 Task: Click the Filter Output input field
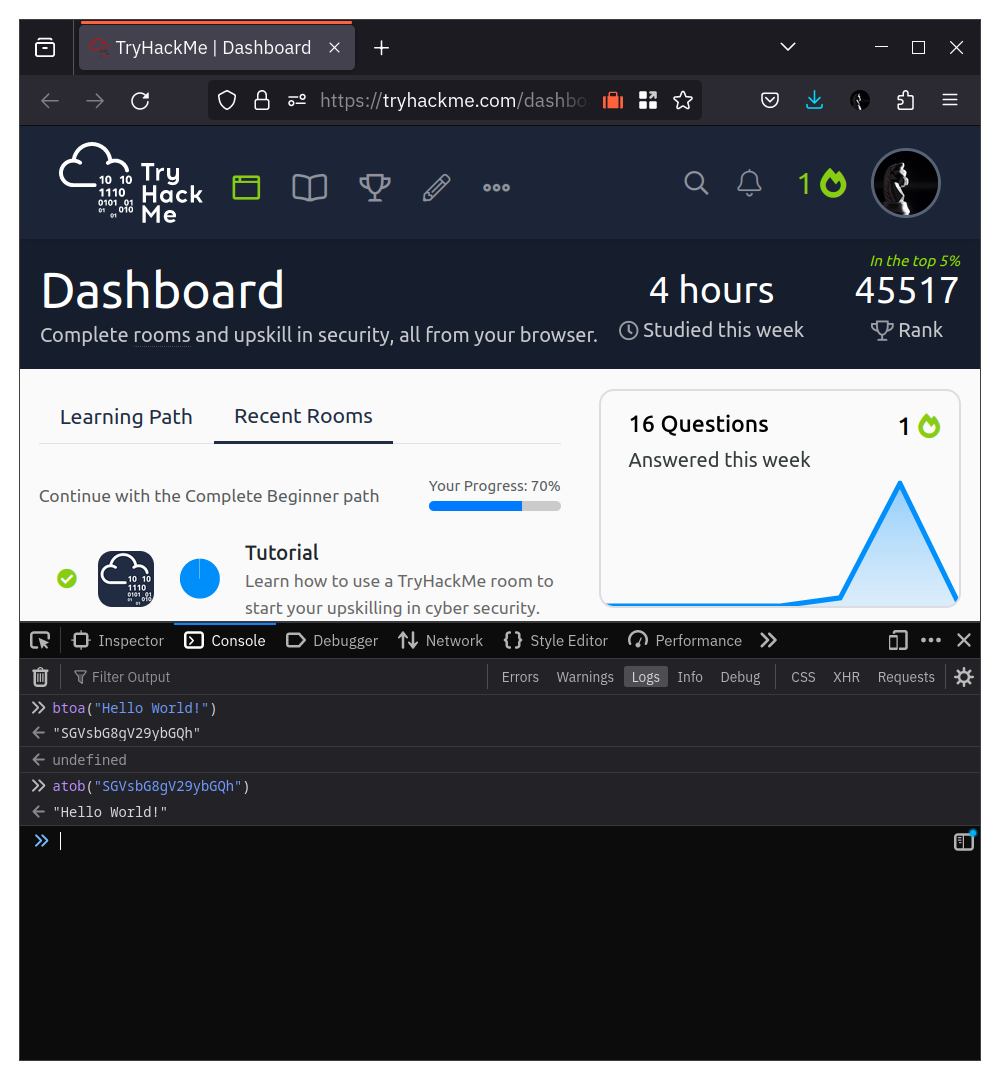(x=280, y=677)
